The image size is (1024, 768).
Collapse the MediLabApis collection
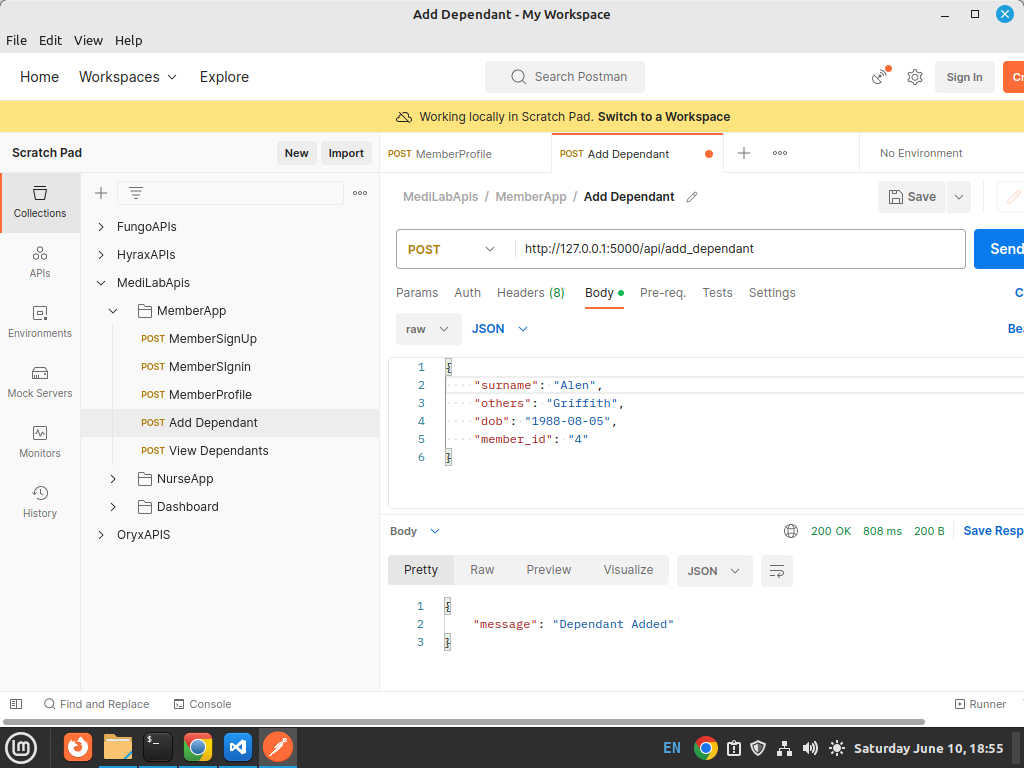100,282
